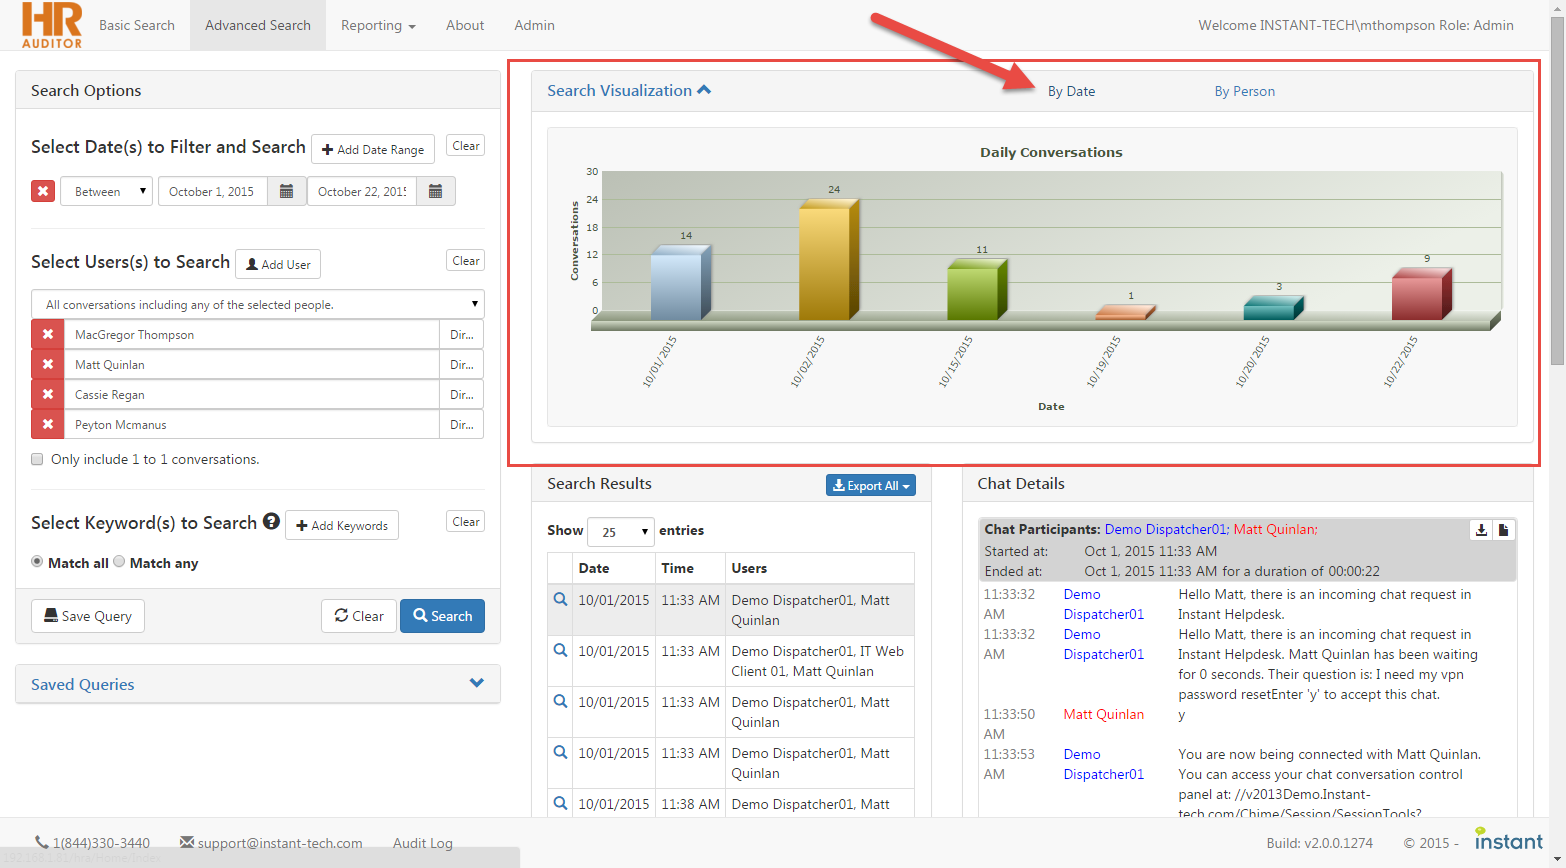The image size is (1566, 868).
Task: Open the conversations inclusion mode dropdown
Action: (258, 304)
